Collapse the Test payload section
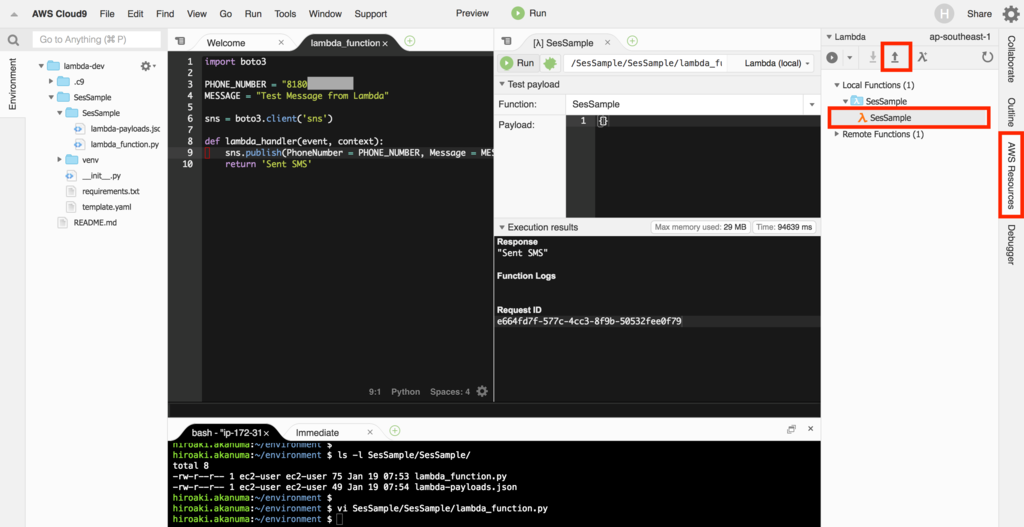This screenshot has height=527, width=1024. 502,84
